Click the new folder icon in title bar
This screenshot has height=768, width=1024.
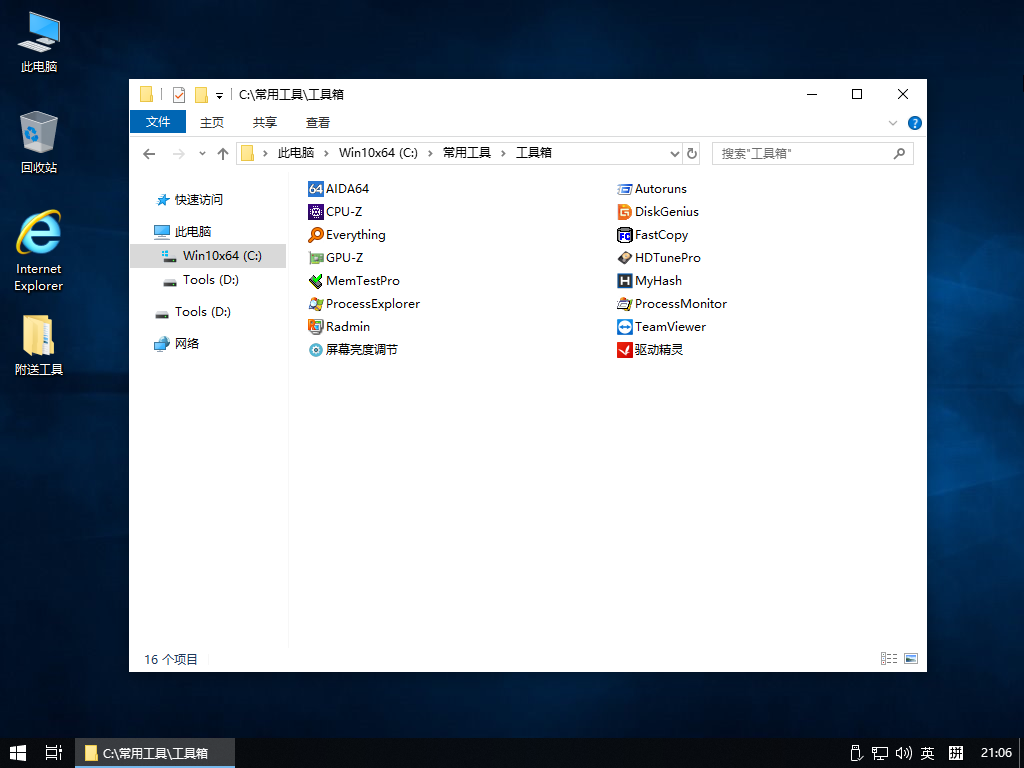(x=201, y=95)
